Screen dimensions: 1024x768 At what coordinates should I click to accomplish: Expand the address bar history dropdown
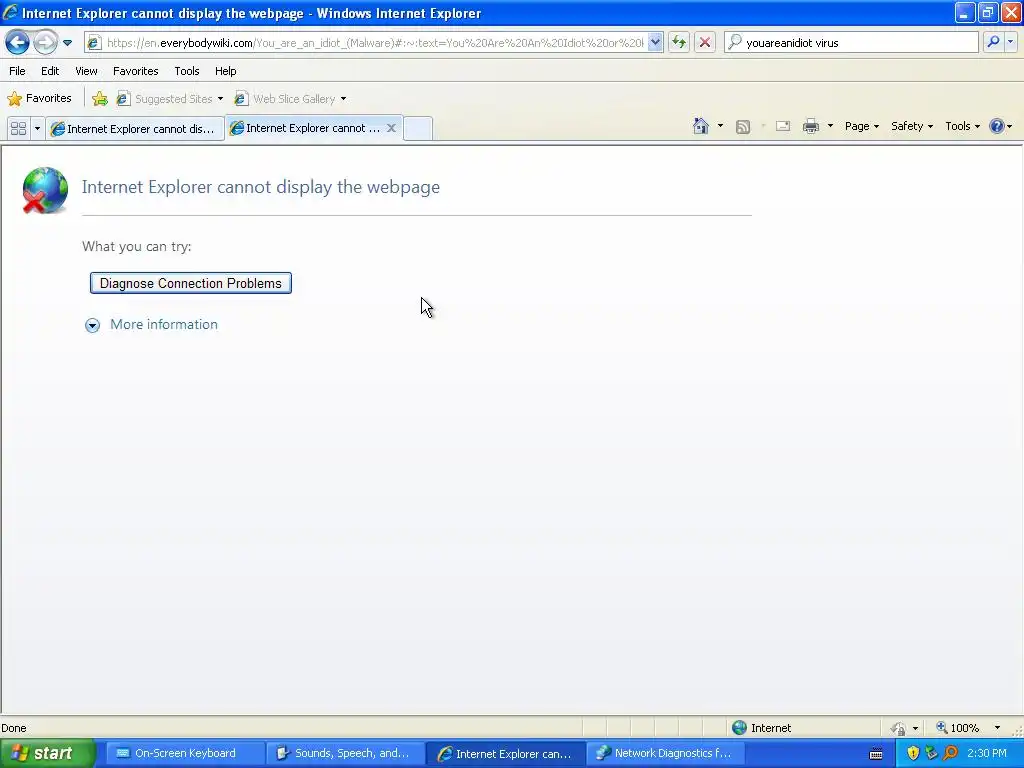[x=655, y=43]
